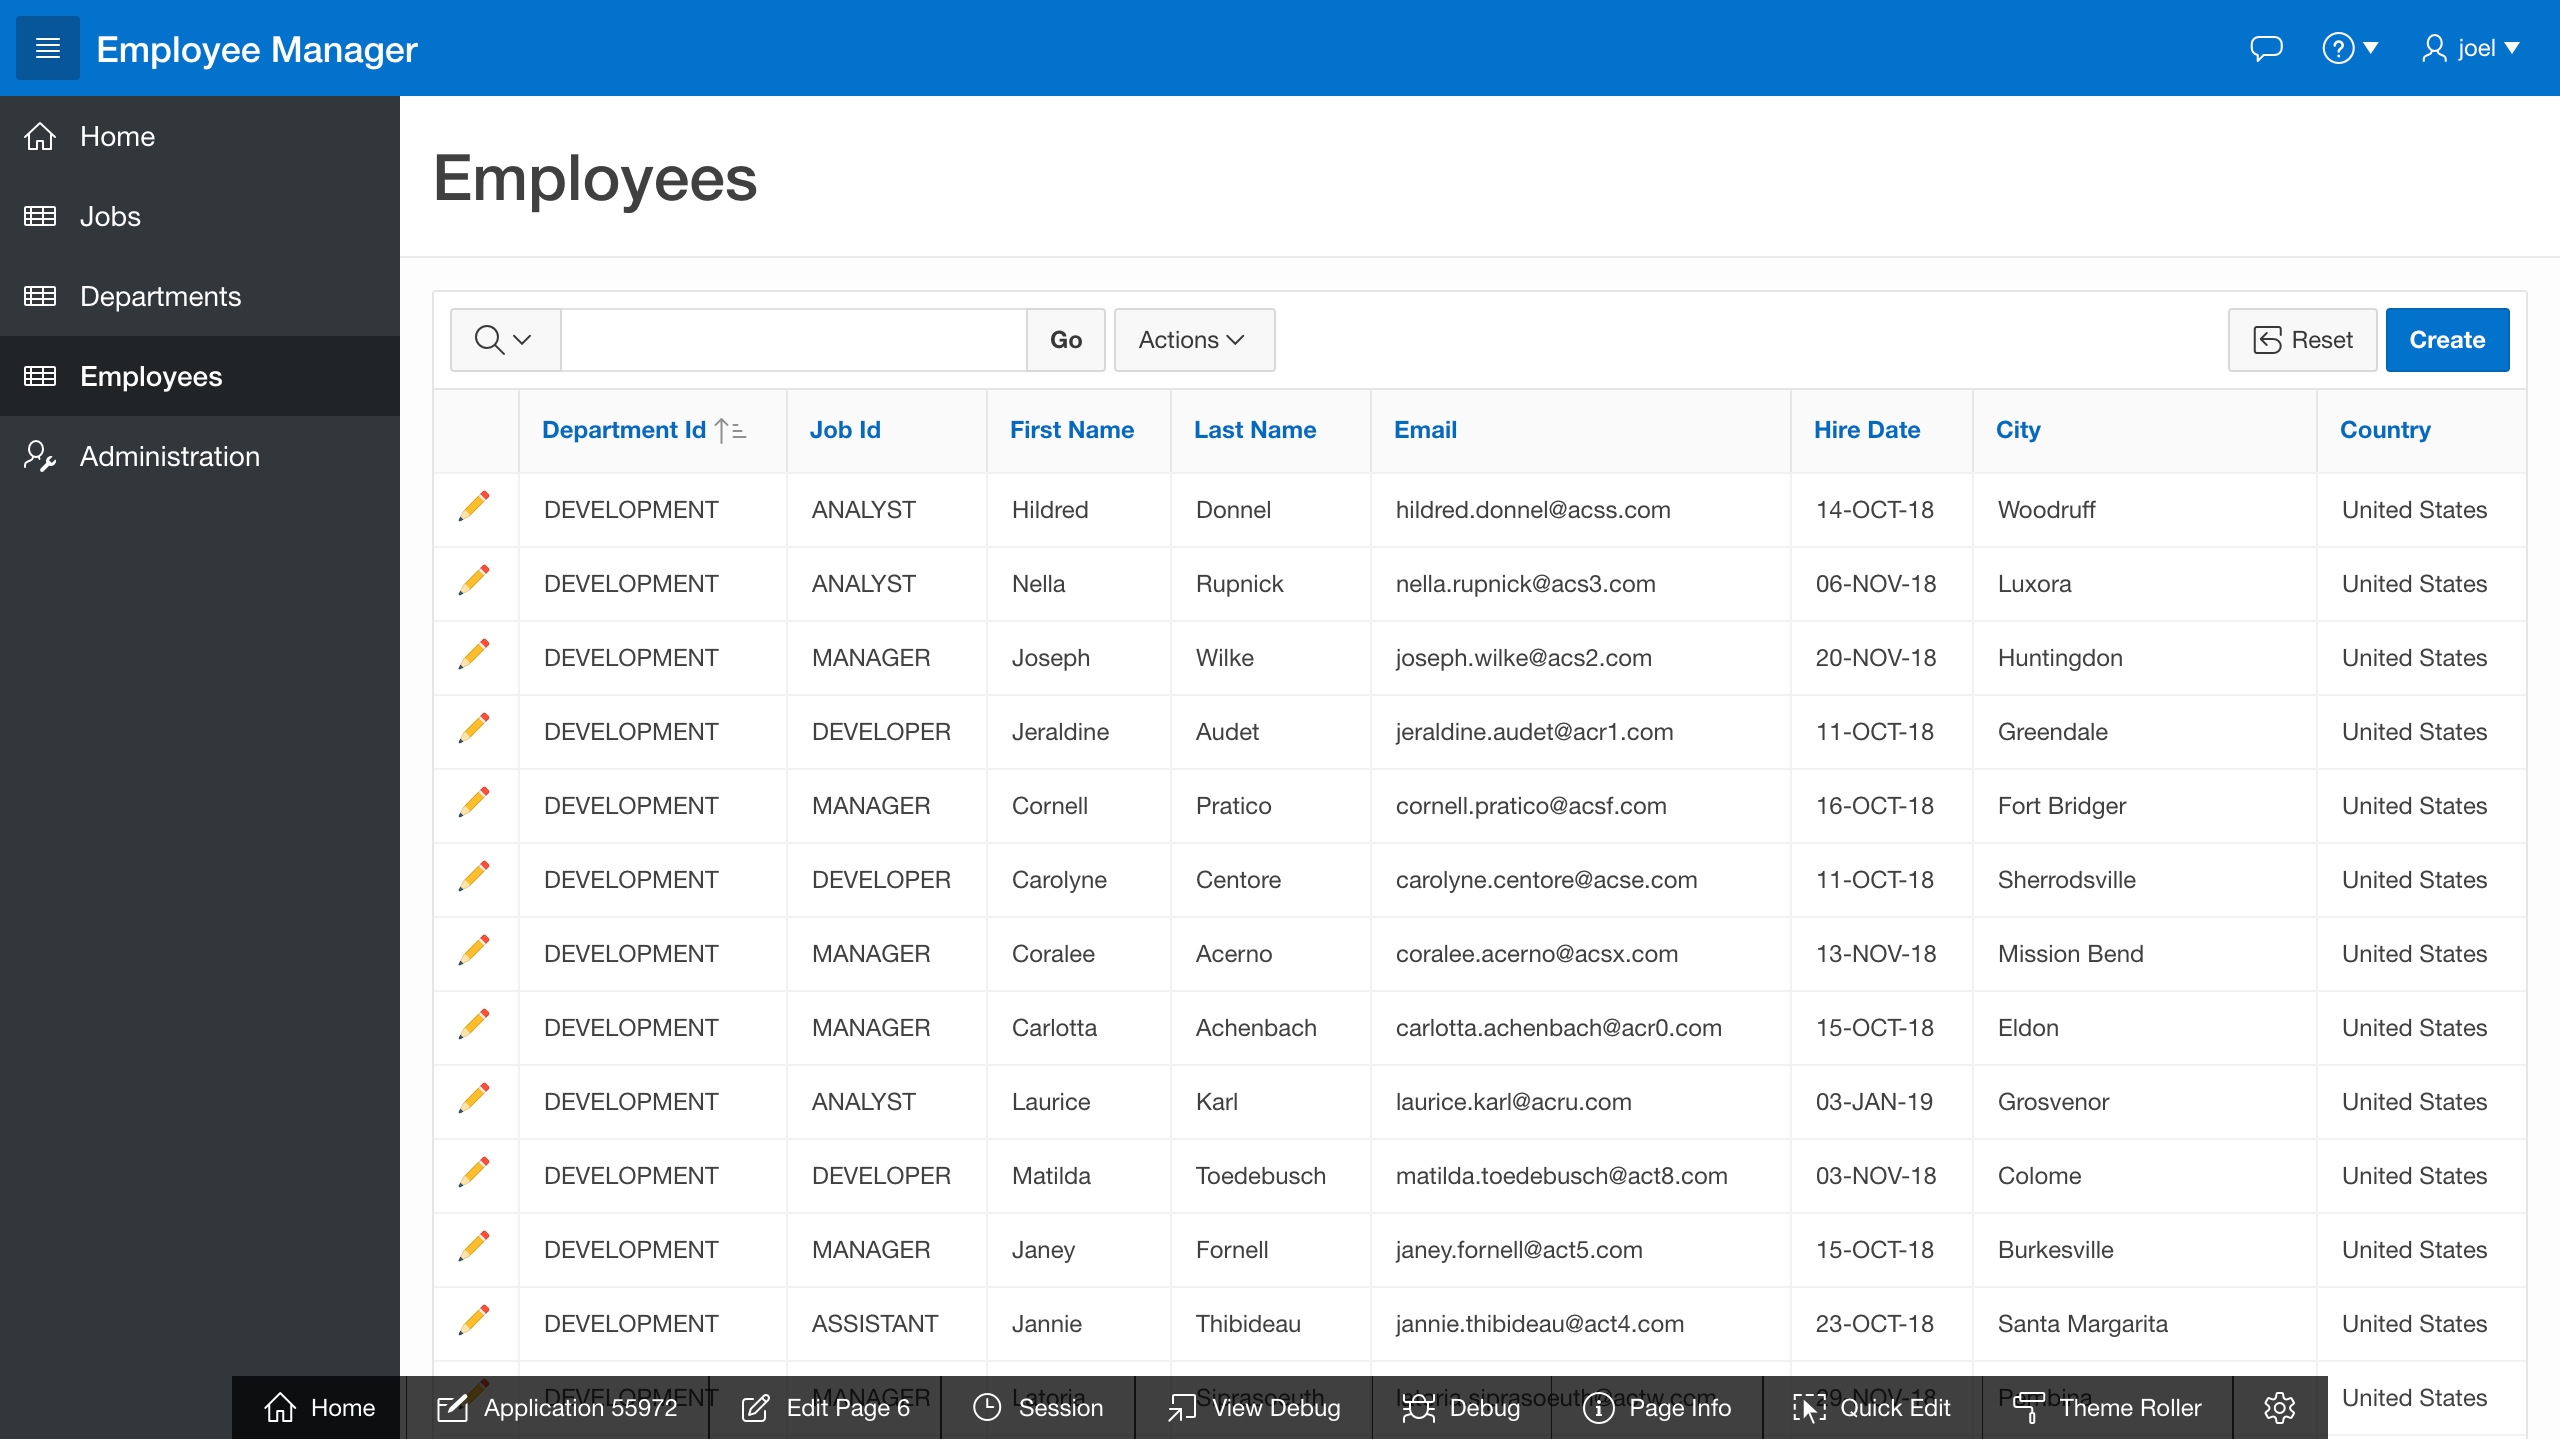Click the hamburger navigation menu icon

pyautogui.click(x=47, y=48)
